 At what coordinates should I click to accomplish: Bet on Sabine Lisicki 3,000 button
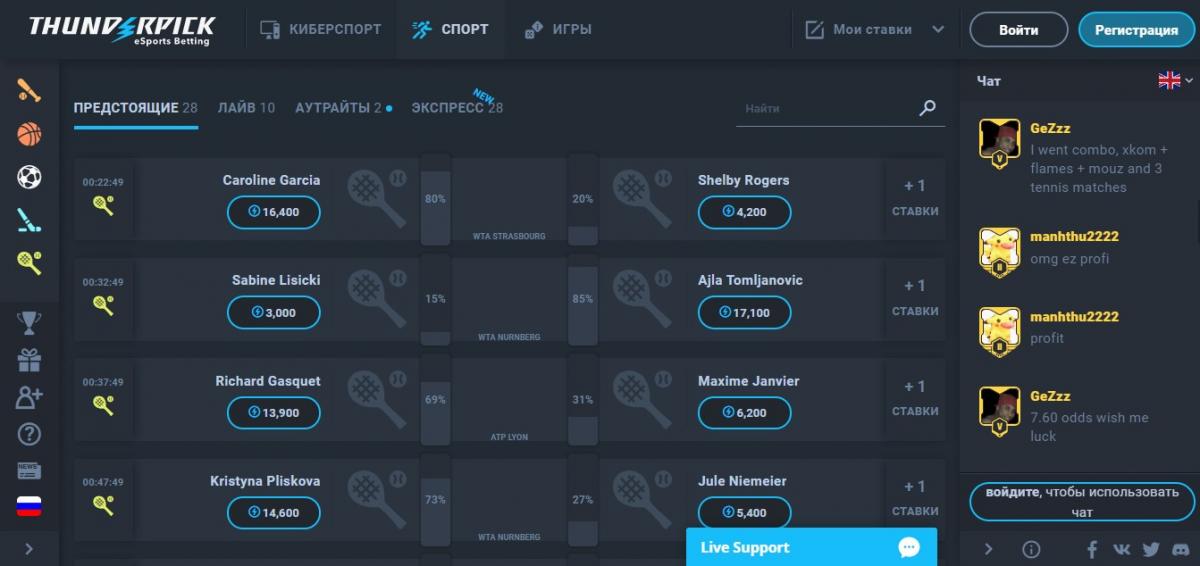(274, 312)
